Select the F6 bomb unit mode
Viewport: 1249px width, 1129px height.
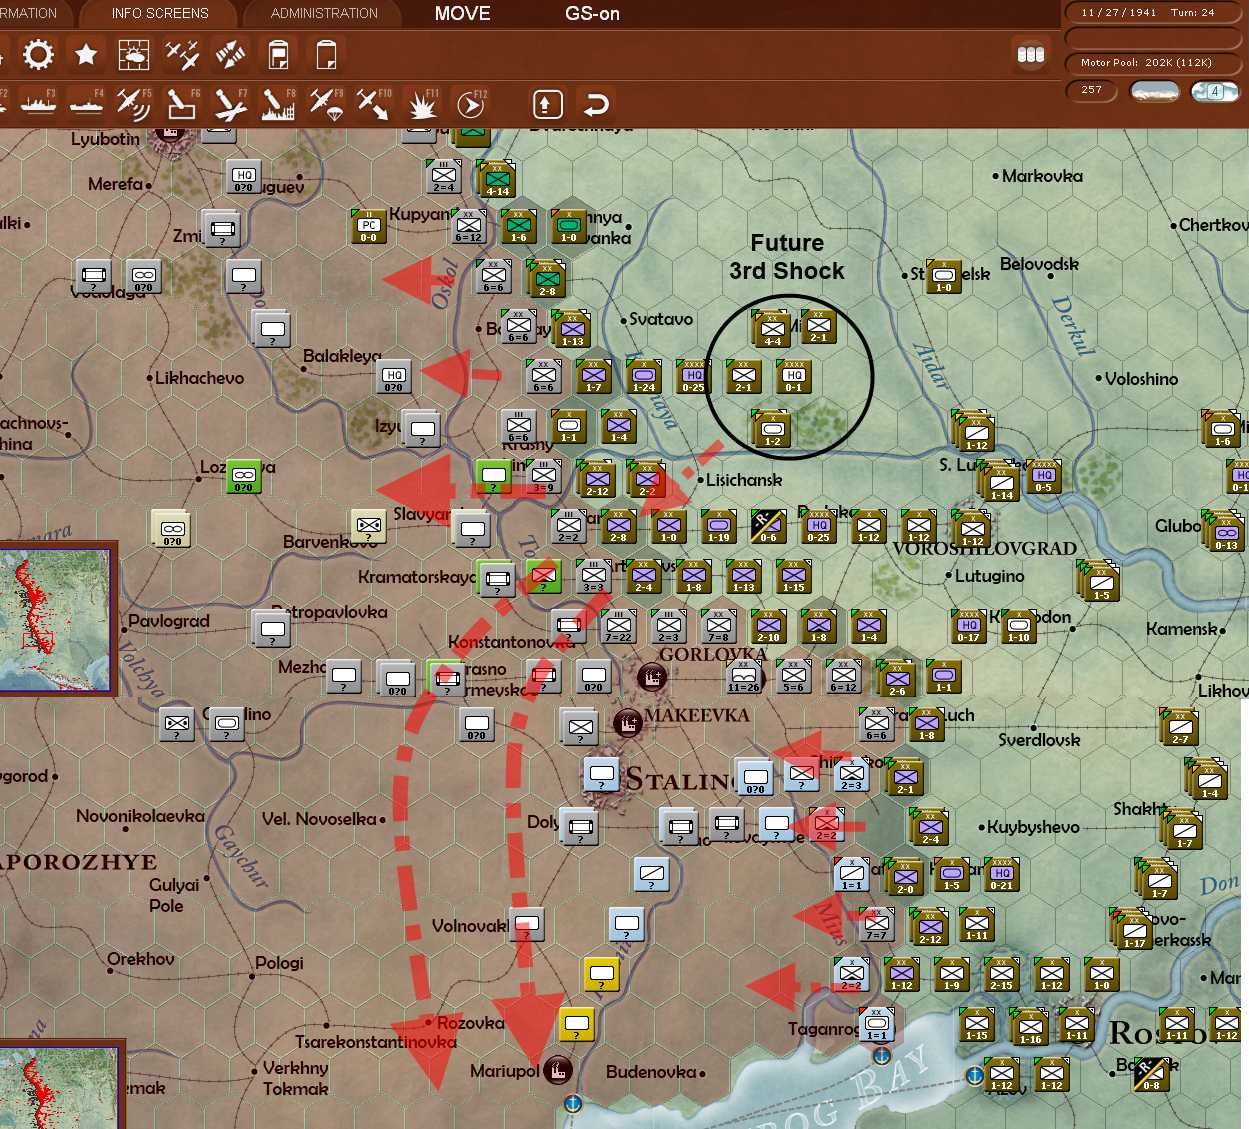181,103
